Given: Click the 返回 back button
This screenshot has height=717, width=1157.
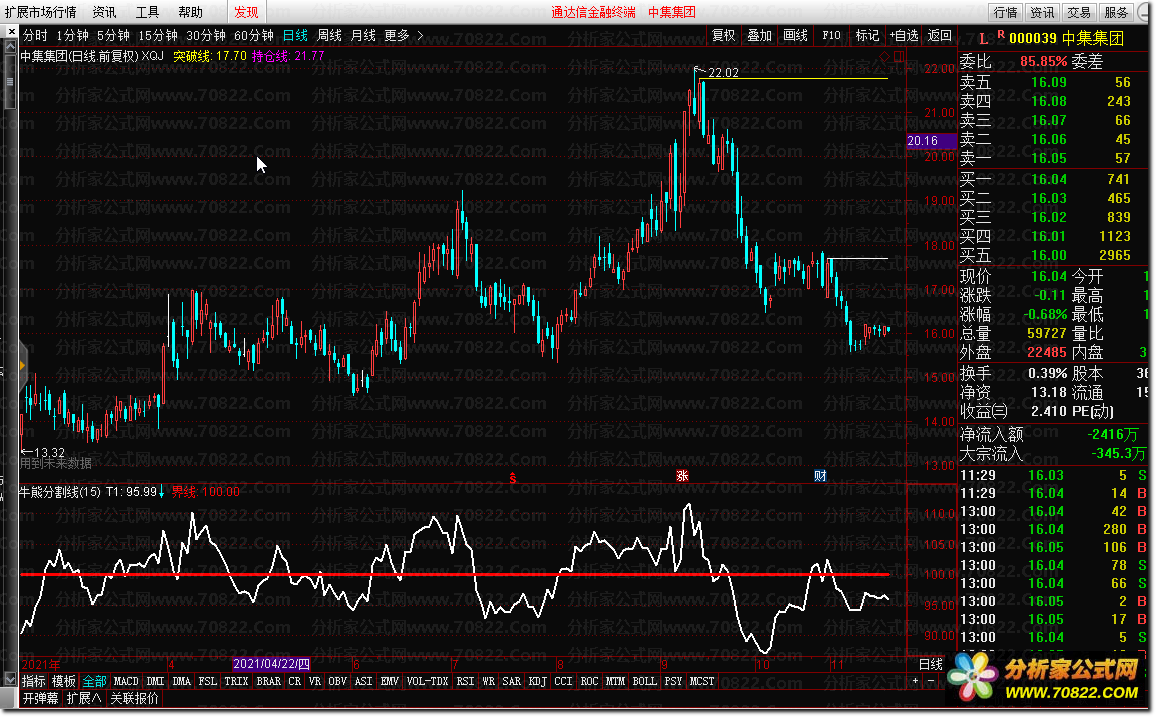Looking at the screenshot, I should (939, 35).
